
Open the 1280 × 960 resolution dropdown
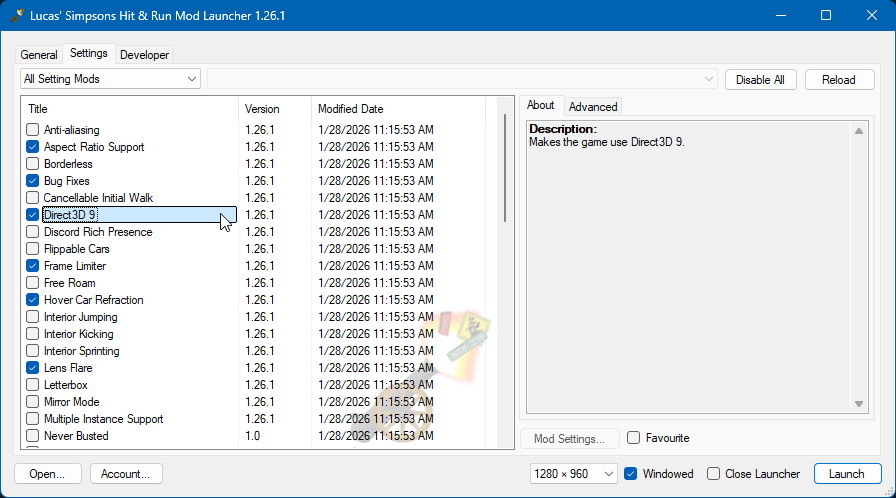(574, 474)
